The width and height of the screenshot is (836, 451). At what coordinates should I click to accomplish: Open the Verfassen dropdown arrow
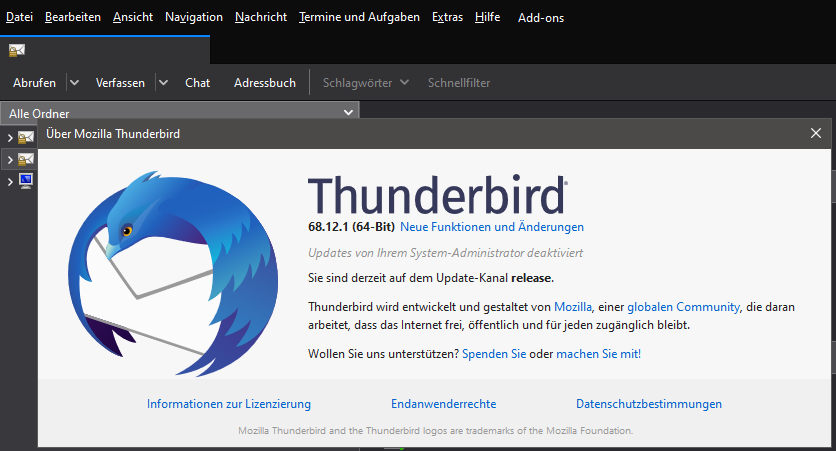[163, 83]
